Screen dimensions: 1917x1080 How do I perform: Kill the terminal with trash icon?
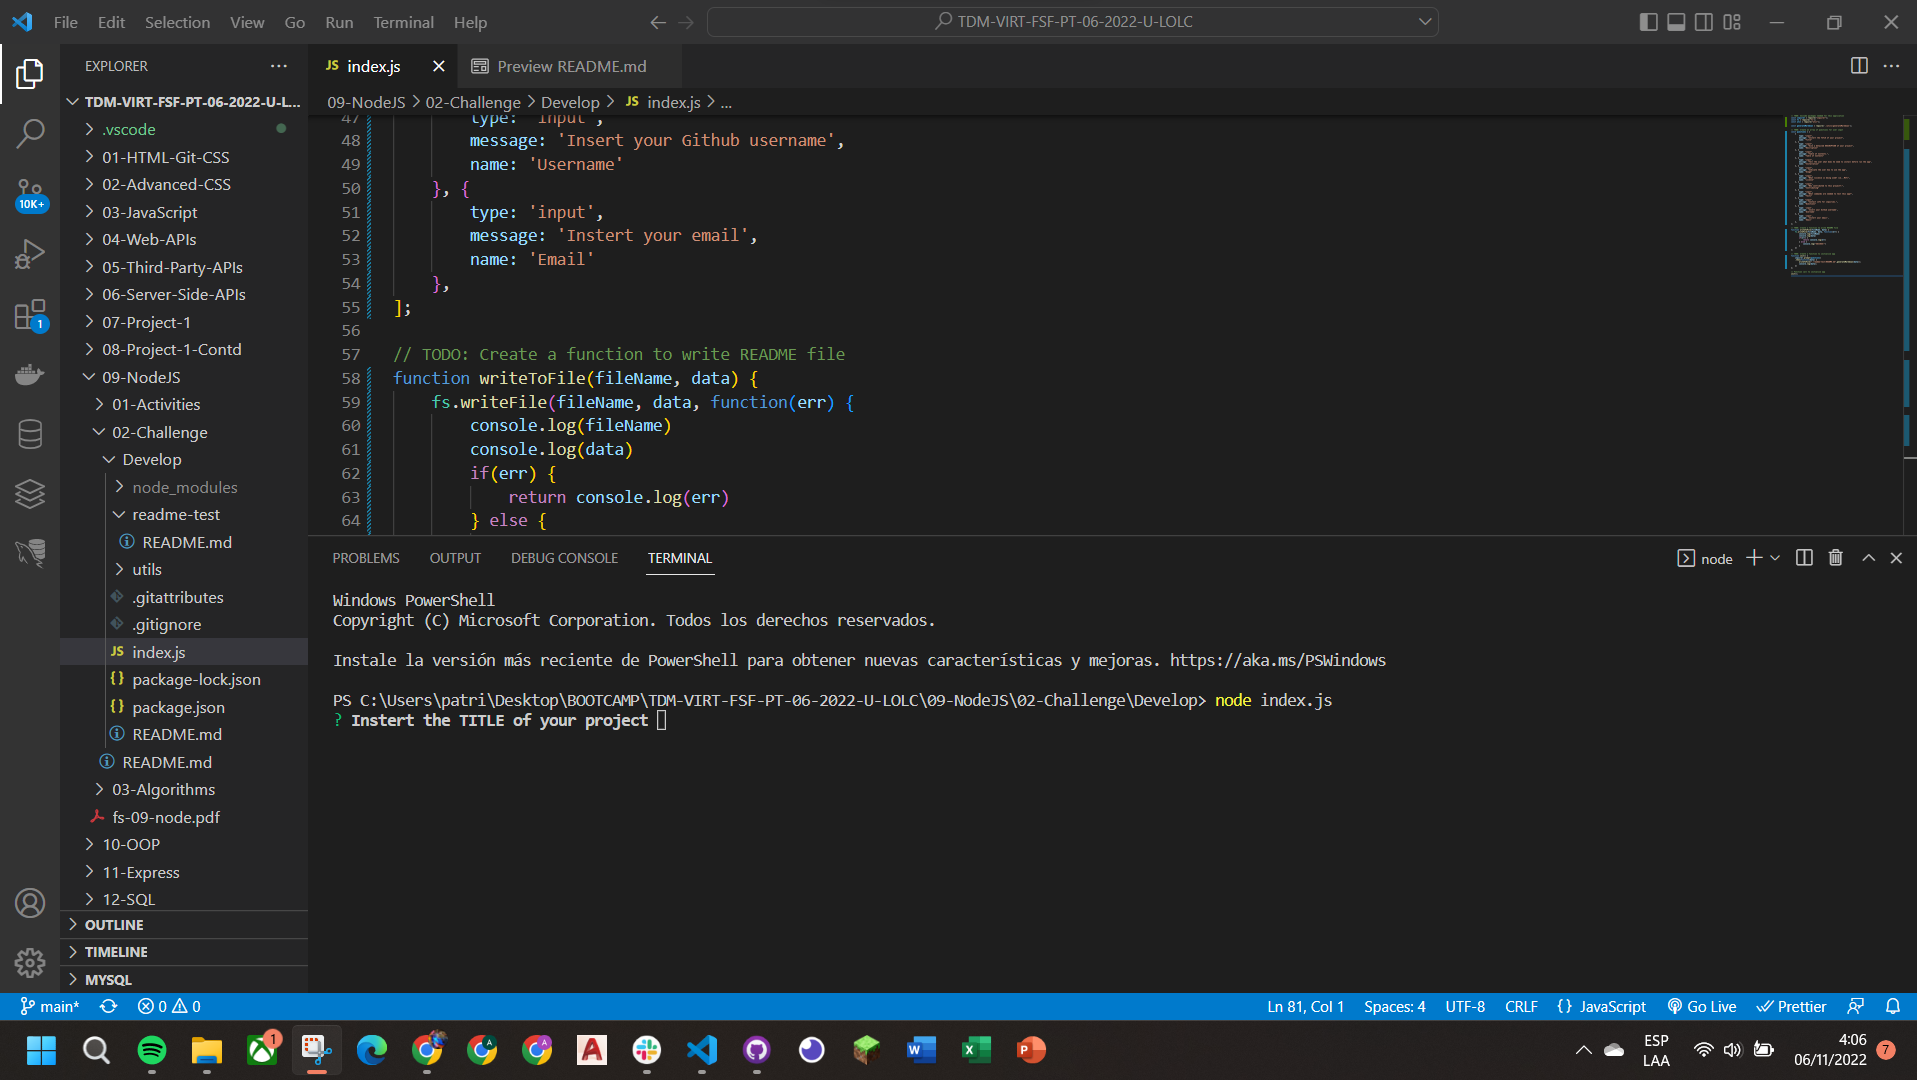tap(1836, 558)
